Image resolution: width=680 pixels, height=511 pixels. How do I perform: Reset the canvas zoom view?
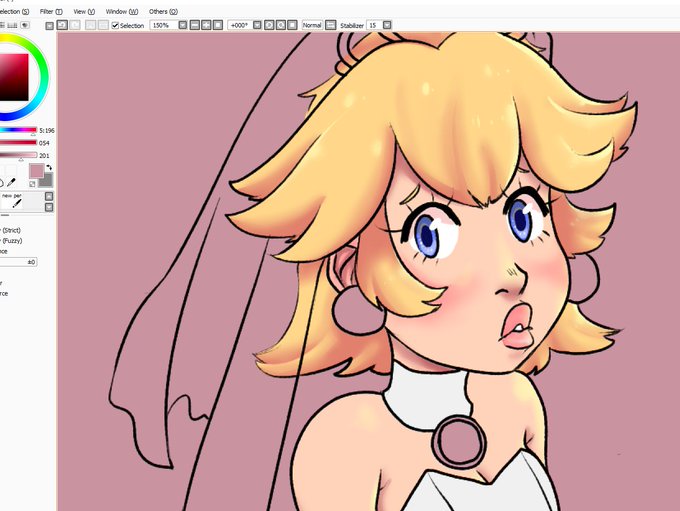pos(218,25)
